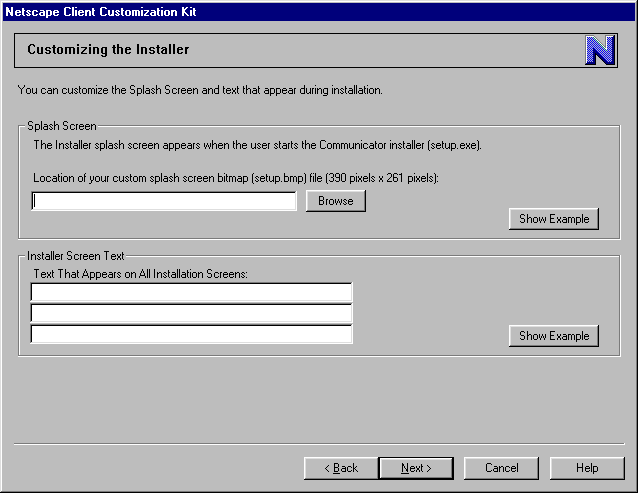Open Help for this wizard page
This screenshot has height=493, width=638.
[587, 468]
